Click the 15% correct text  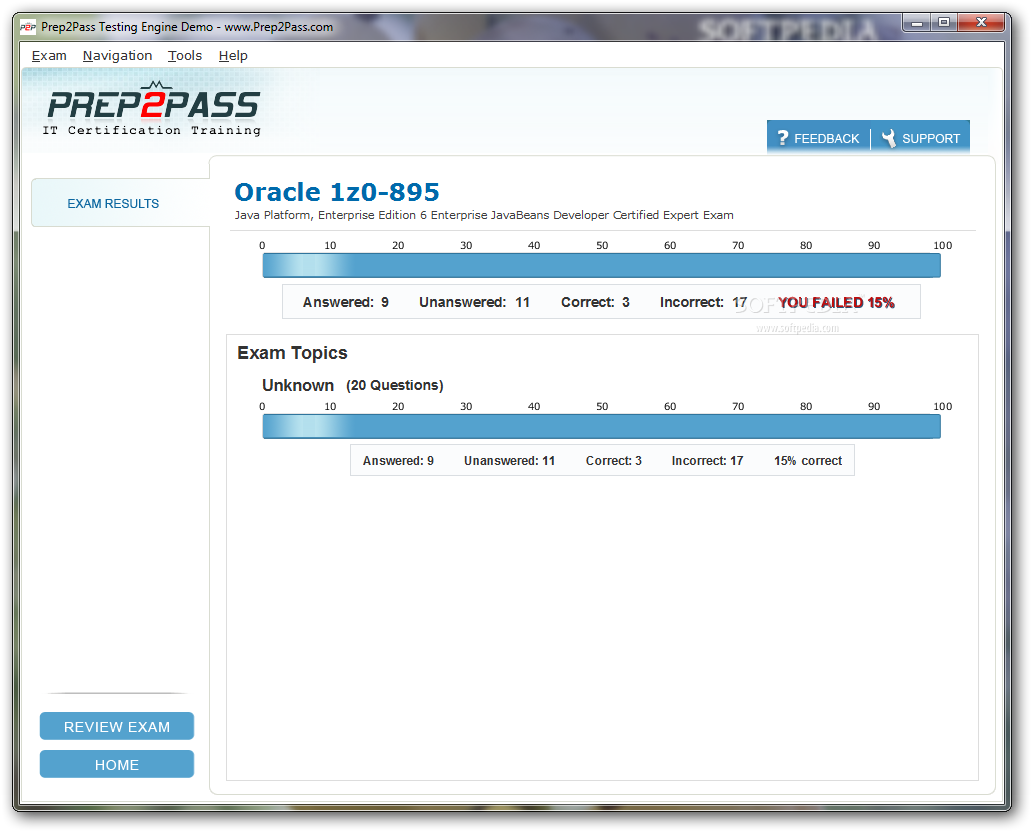click(x=808, y=461)
